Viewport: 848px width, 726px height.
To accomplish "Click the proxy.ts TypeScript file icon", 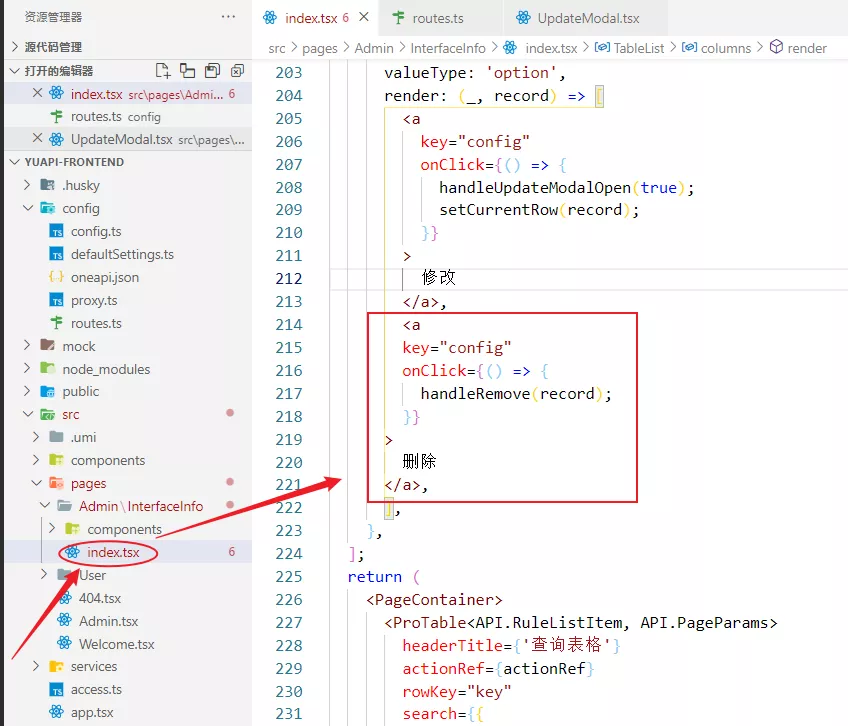I will pos(56,300).
